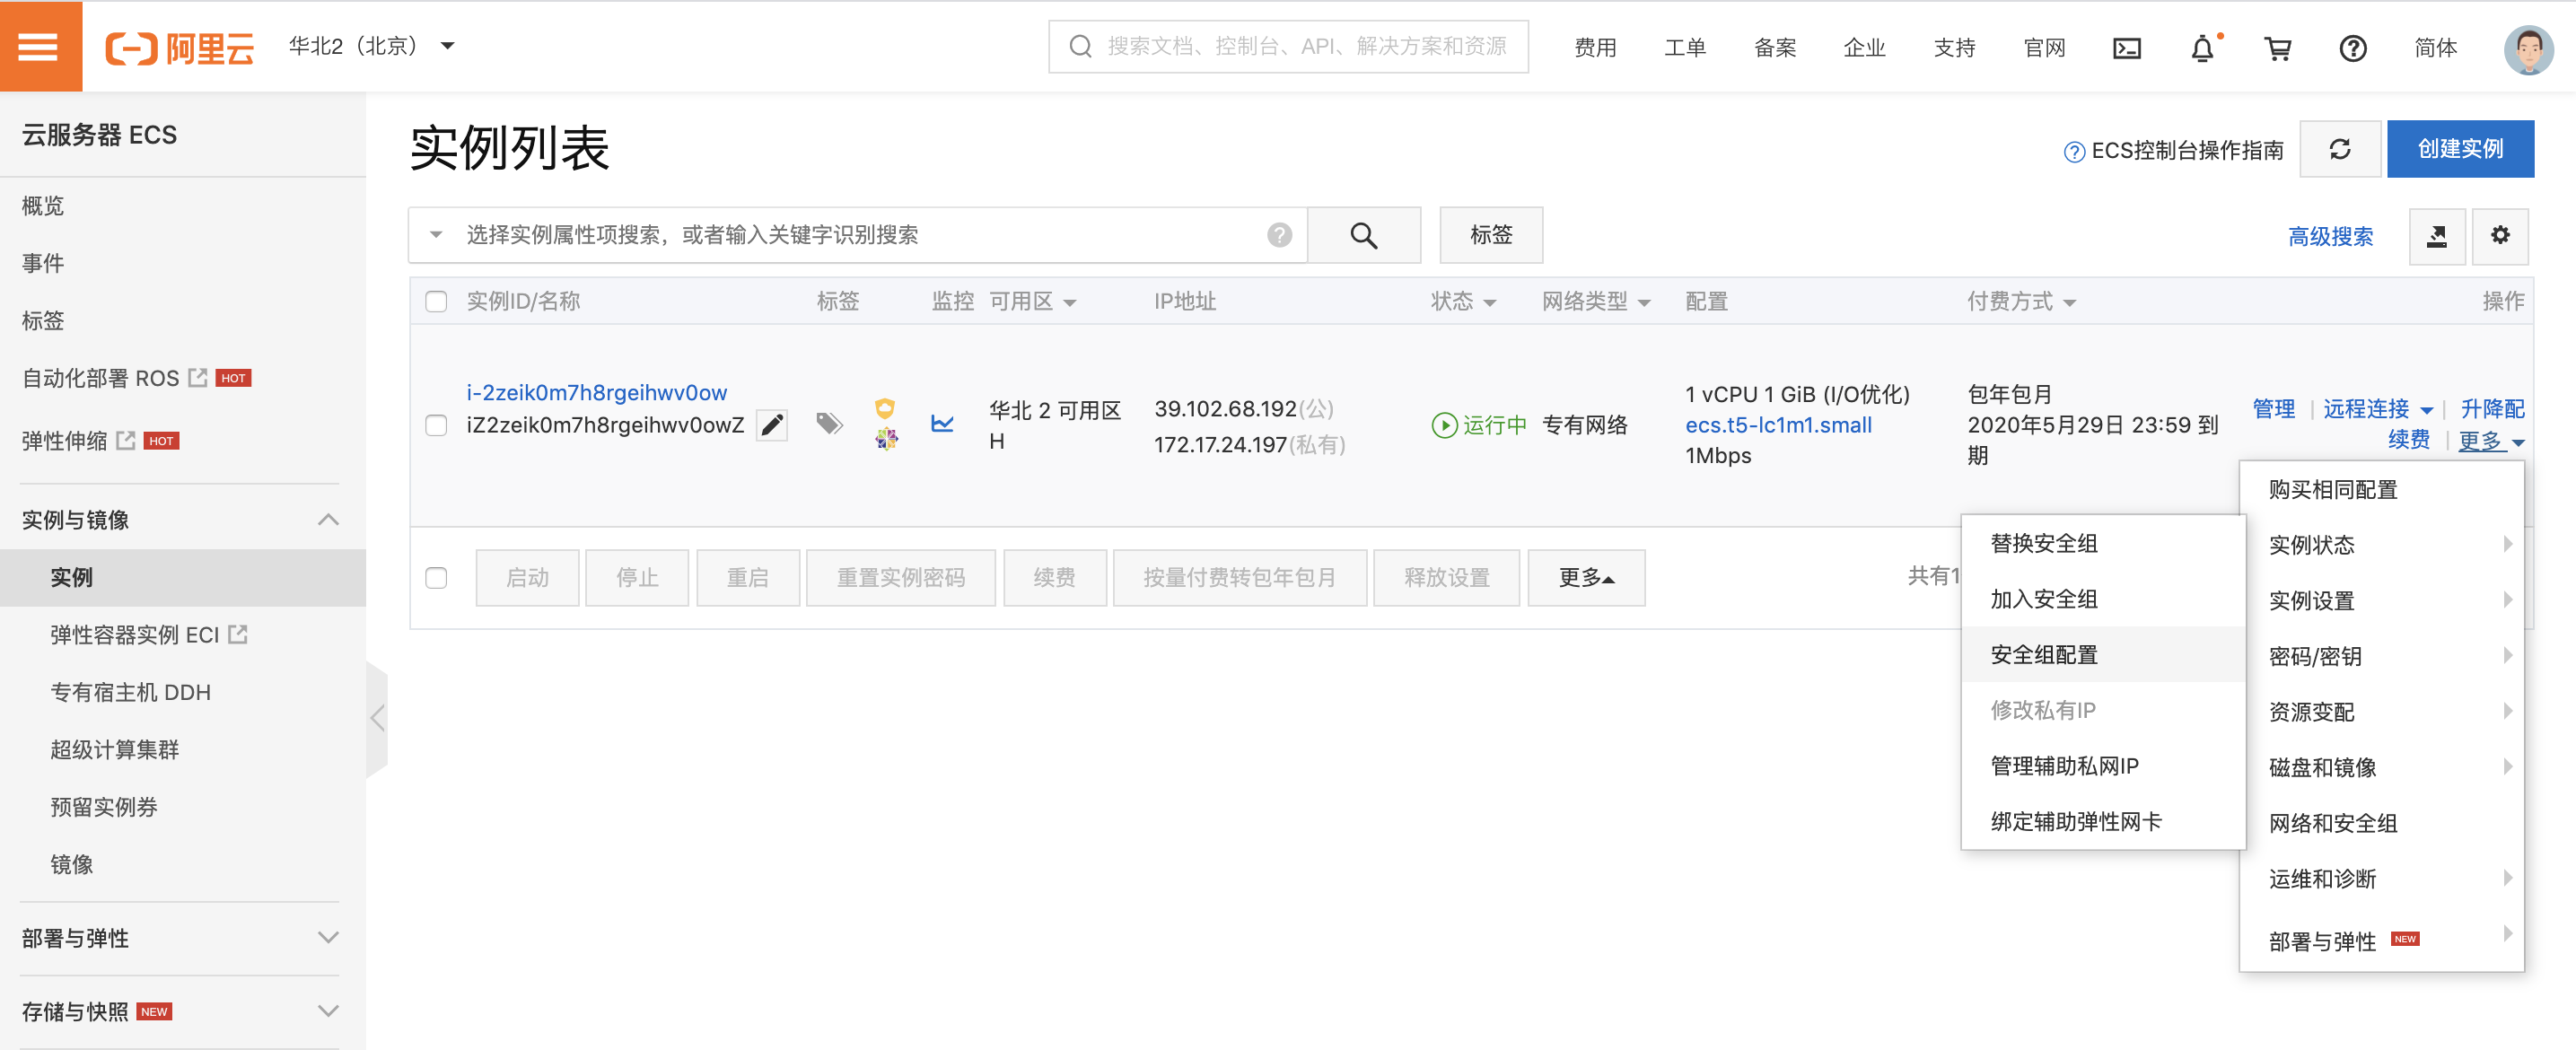Click the instance attribute search field
Viewport: 2576px width, 1050px height.
coord(860,235)
